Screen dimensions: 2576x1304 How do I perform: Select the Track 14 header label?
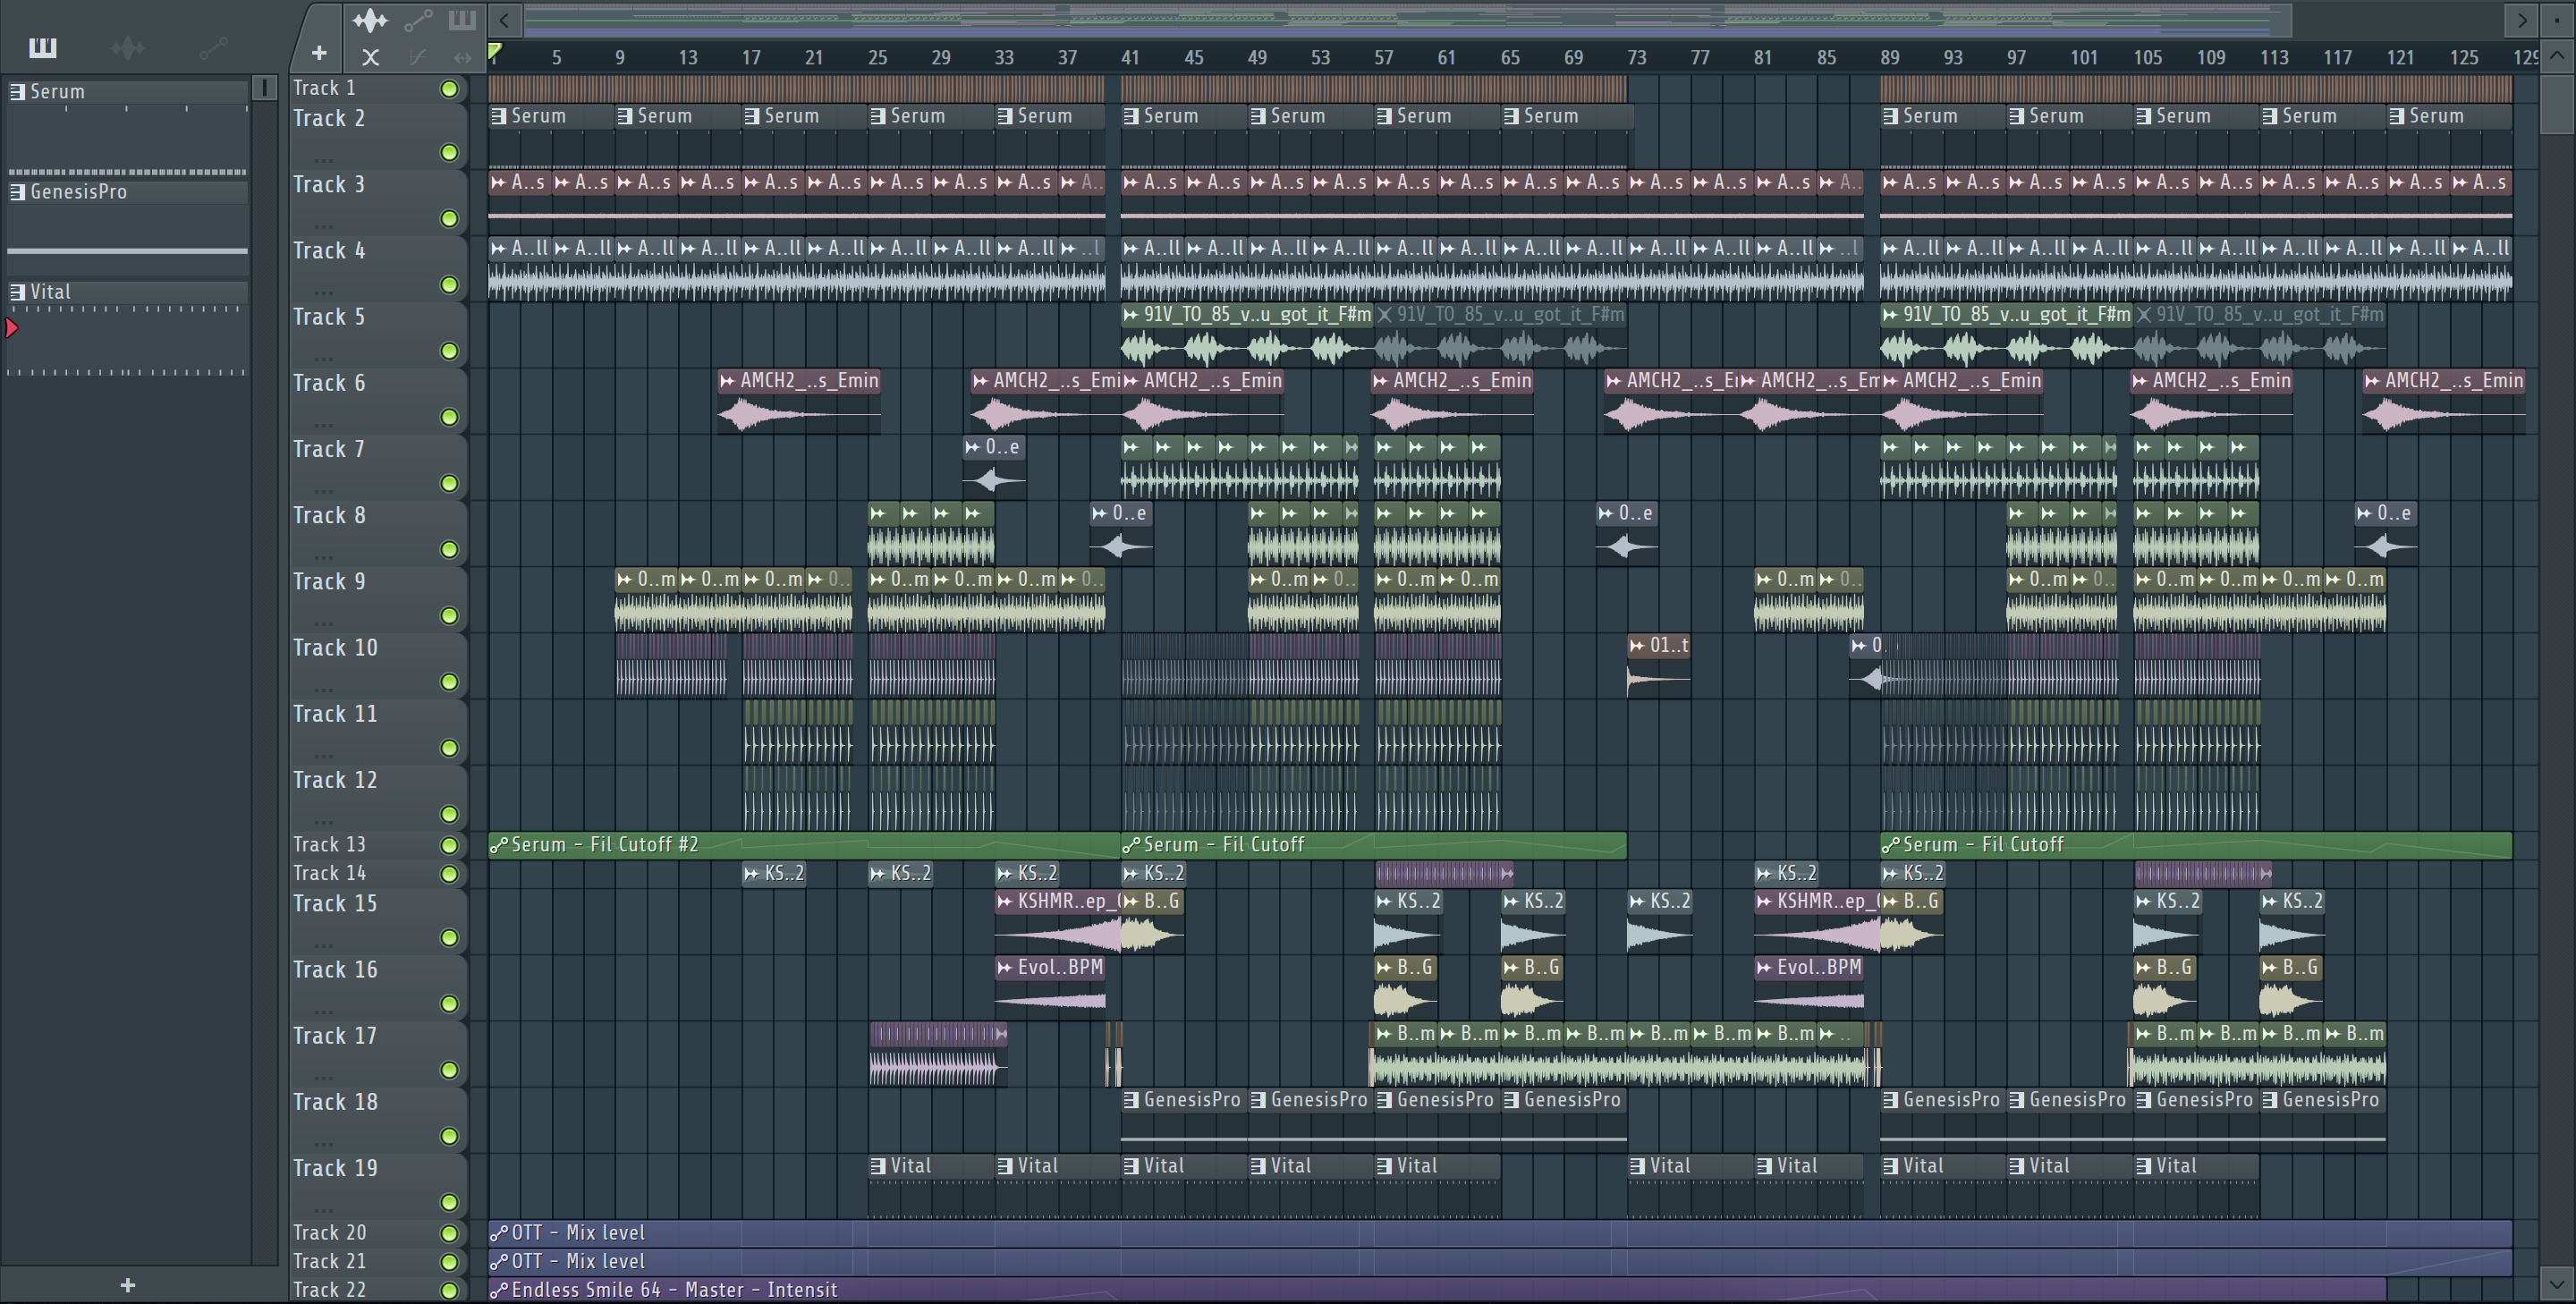329,873
